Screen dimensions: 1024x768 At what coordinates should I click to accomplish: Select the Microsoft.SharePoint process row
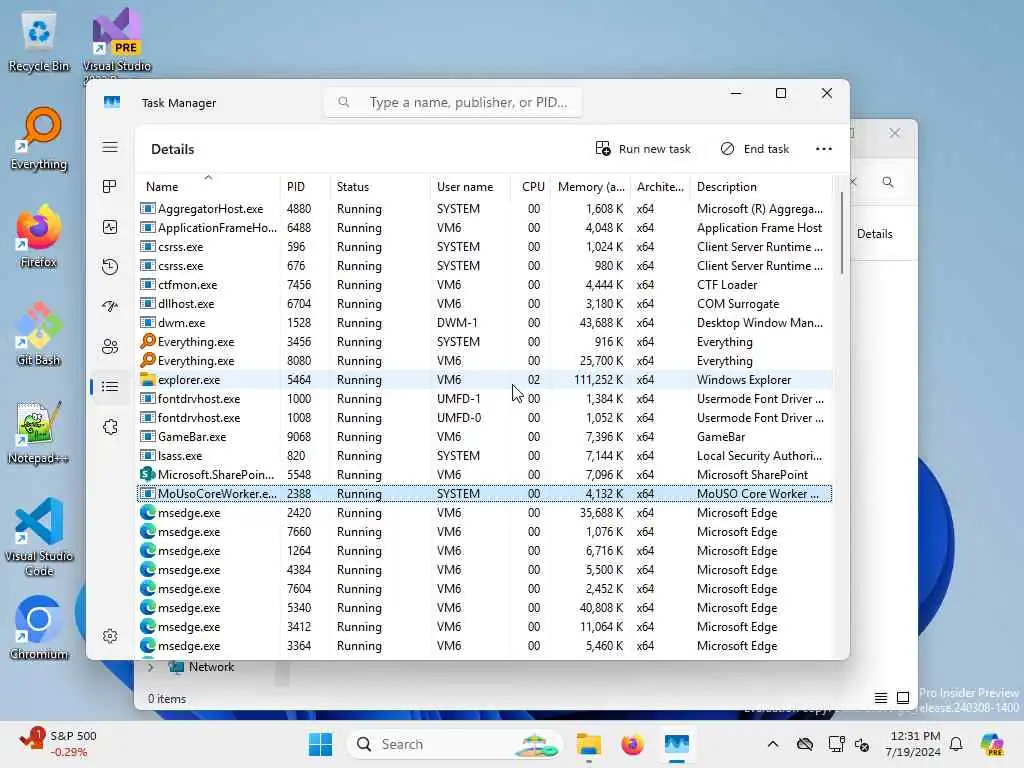pos(485,475)
